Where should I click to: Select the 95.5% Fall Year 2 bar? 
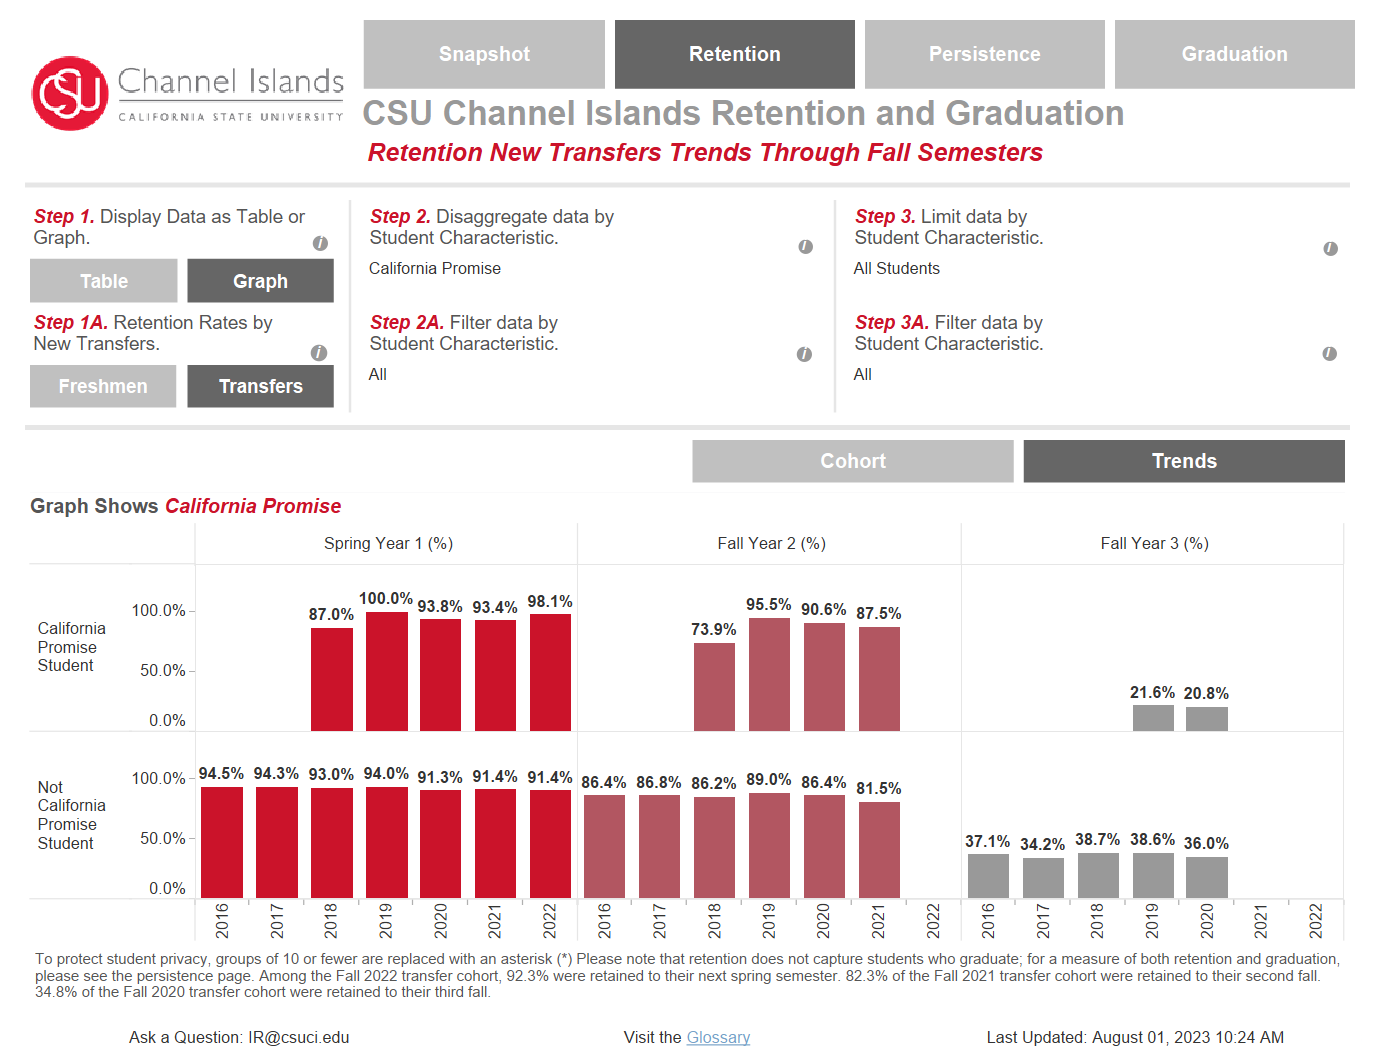(x=769, y=674)
